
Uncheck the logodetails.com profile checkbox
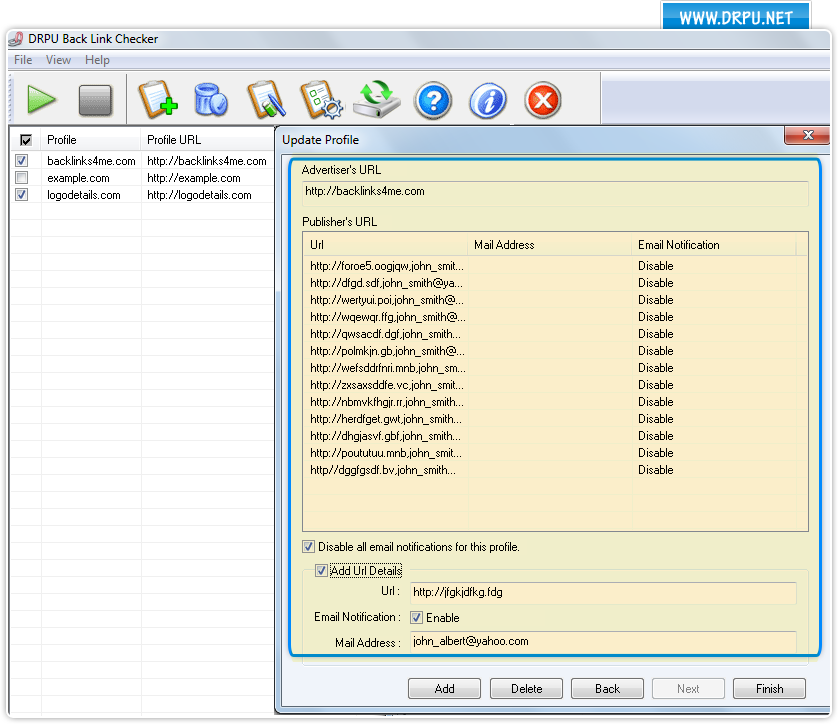tap(21, 194)
